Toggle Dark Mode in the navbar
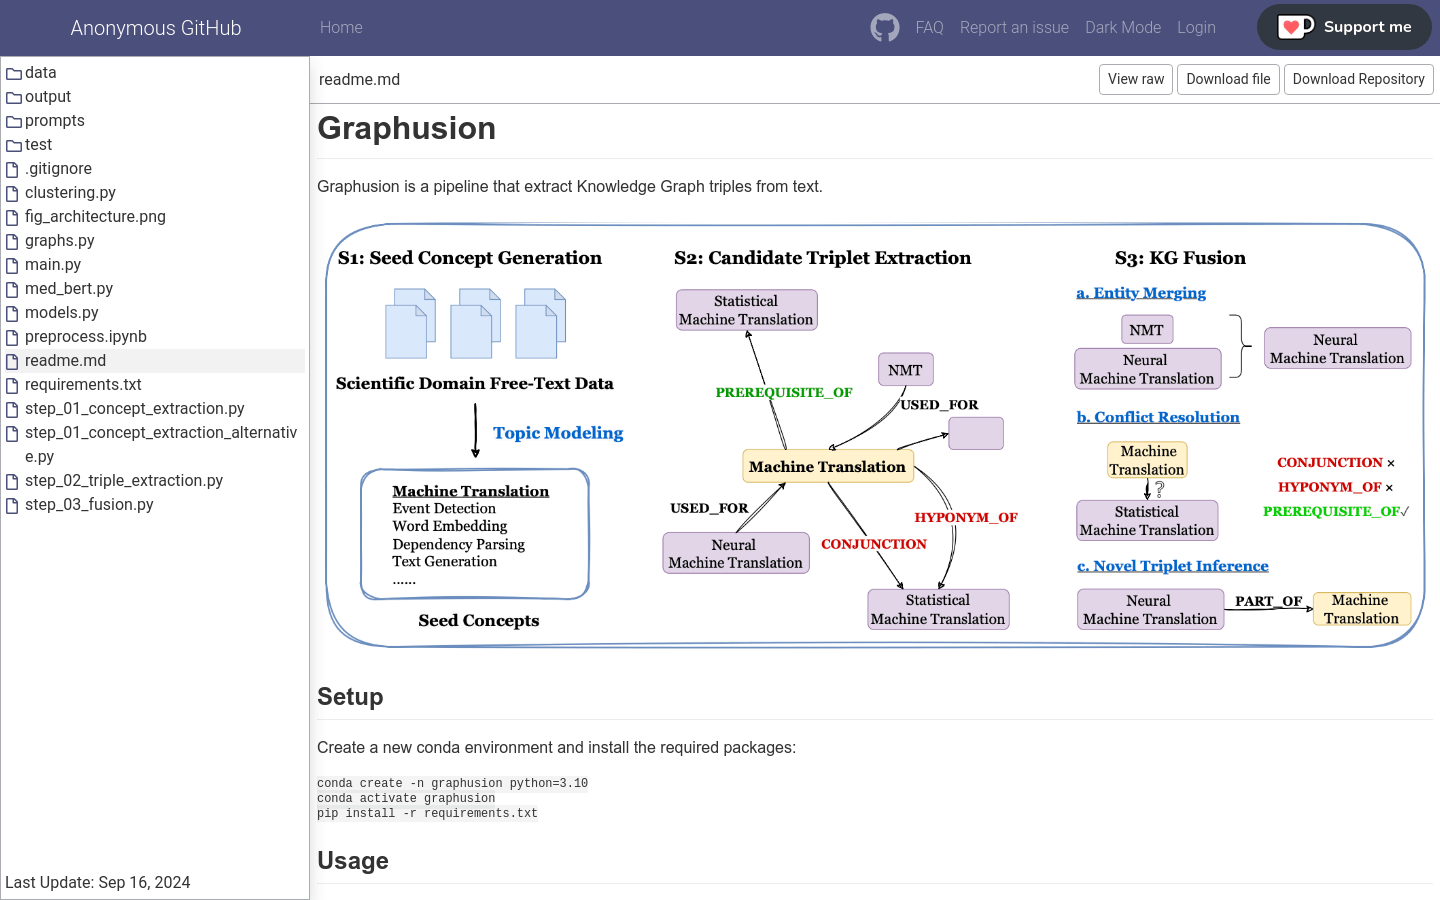 pos(1123,28)
